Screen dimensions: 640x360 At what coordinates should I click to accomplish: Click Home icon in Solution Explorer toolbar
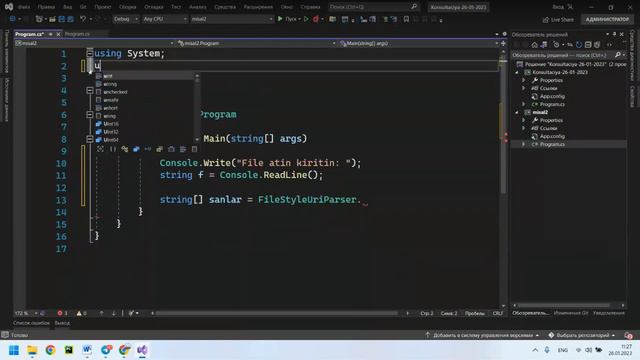point(535,44)
